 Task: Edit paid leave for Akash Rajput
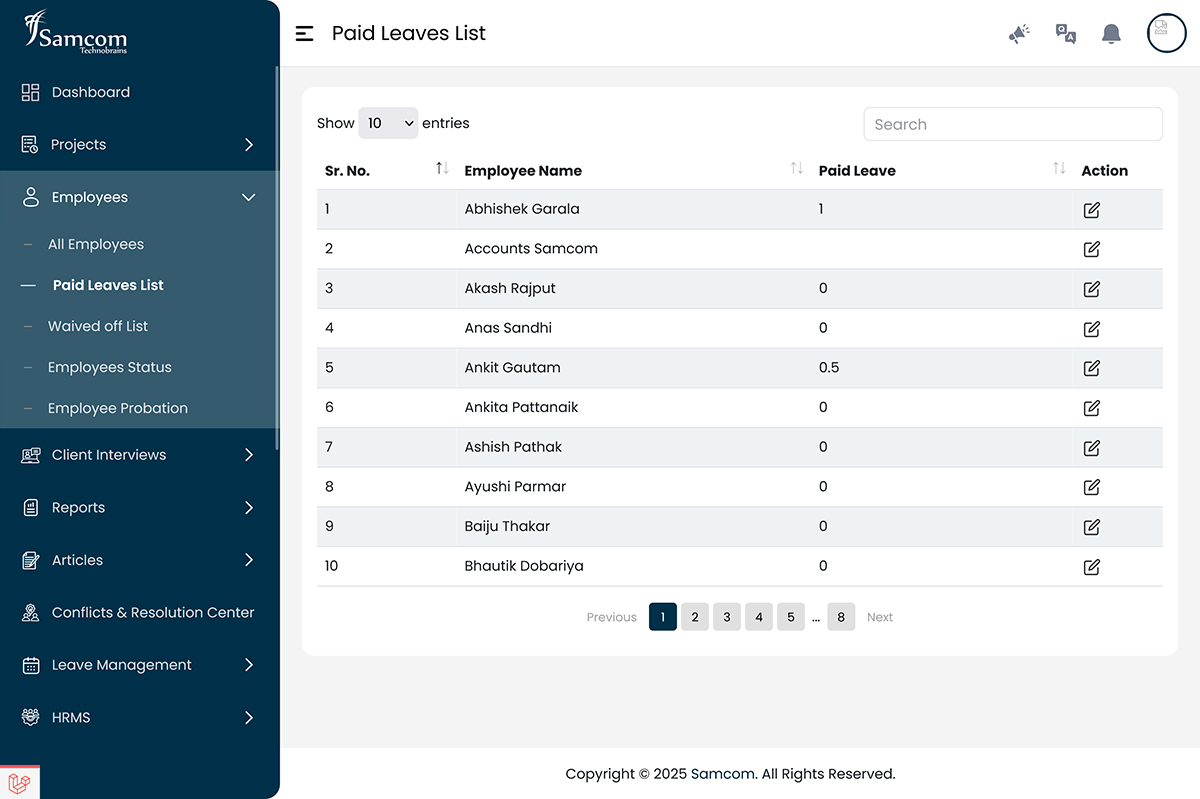pos(1092,289)
